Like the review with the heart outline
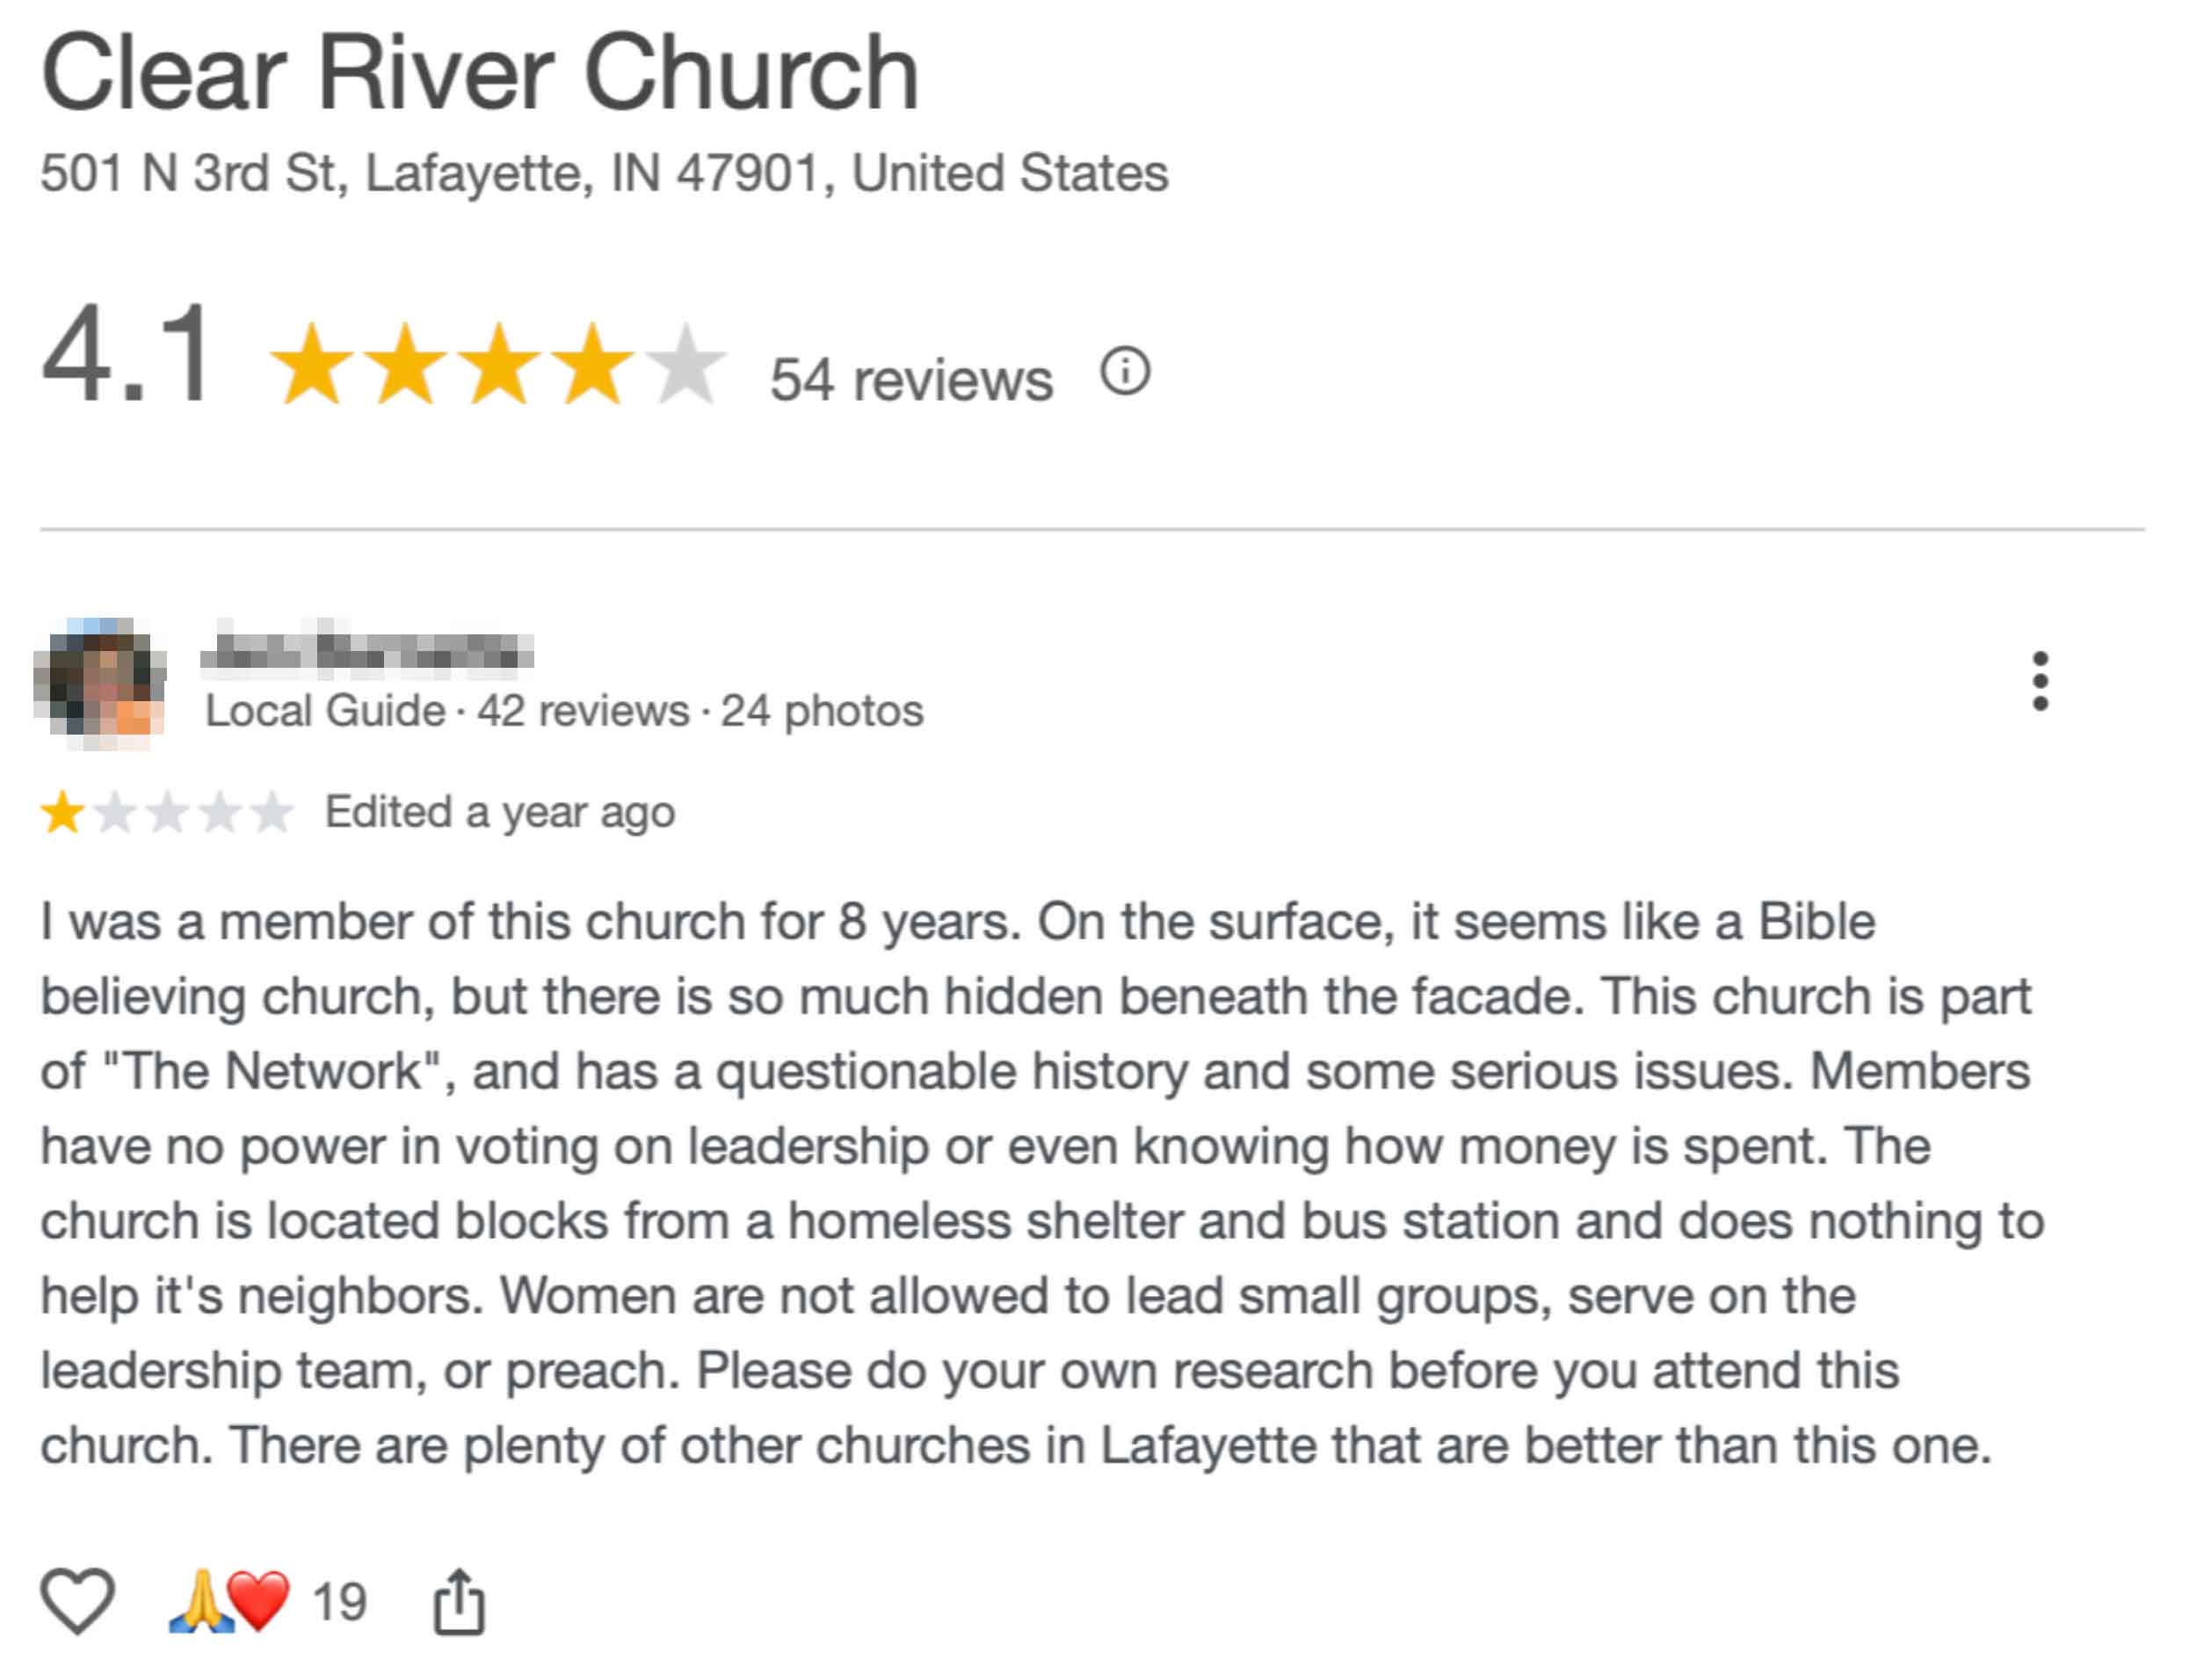 77,1600
